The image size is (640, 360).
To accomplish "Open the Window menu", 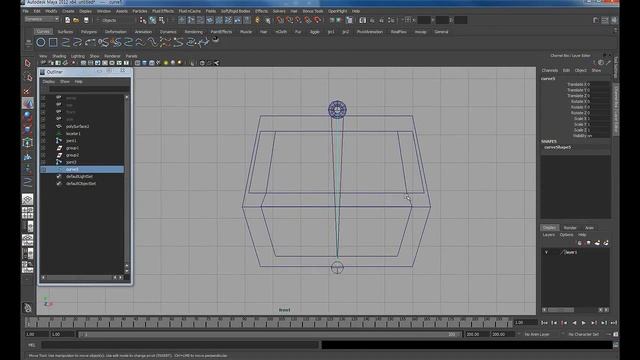I will [104, 11].
